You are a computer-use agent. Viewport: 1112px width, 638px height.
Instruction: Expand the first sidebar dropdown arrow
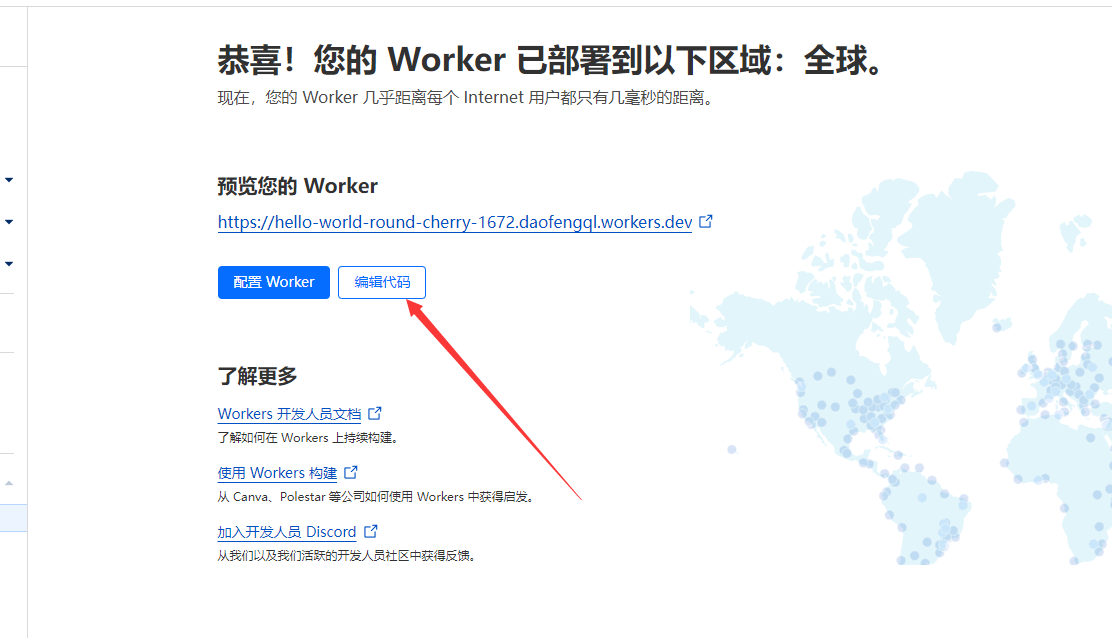coord(9,180)
